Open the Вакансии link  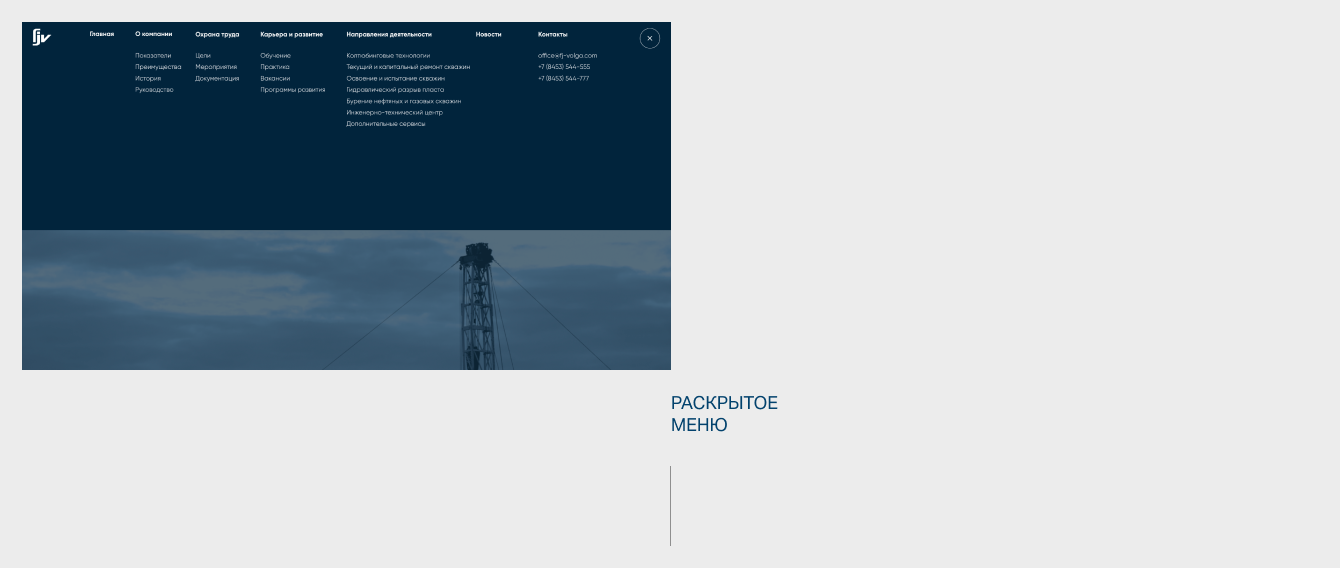click(x=275, y=78)
